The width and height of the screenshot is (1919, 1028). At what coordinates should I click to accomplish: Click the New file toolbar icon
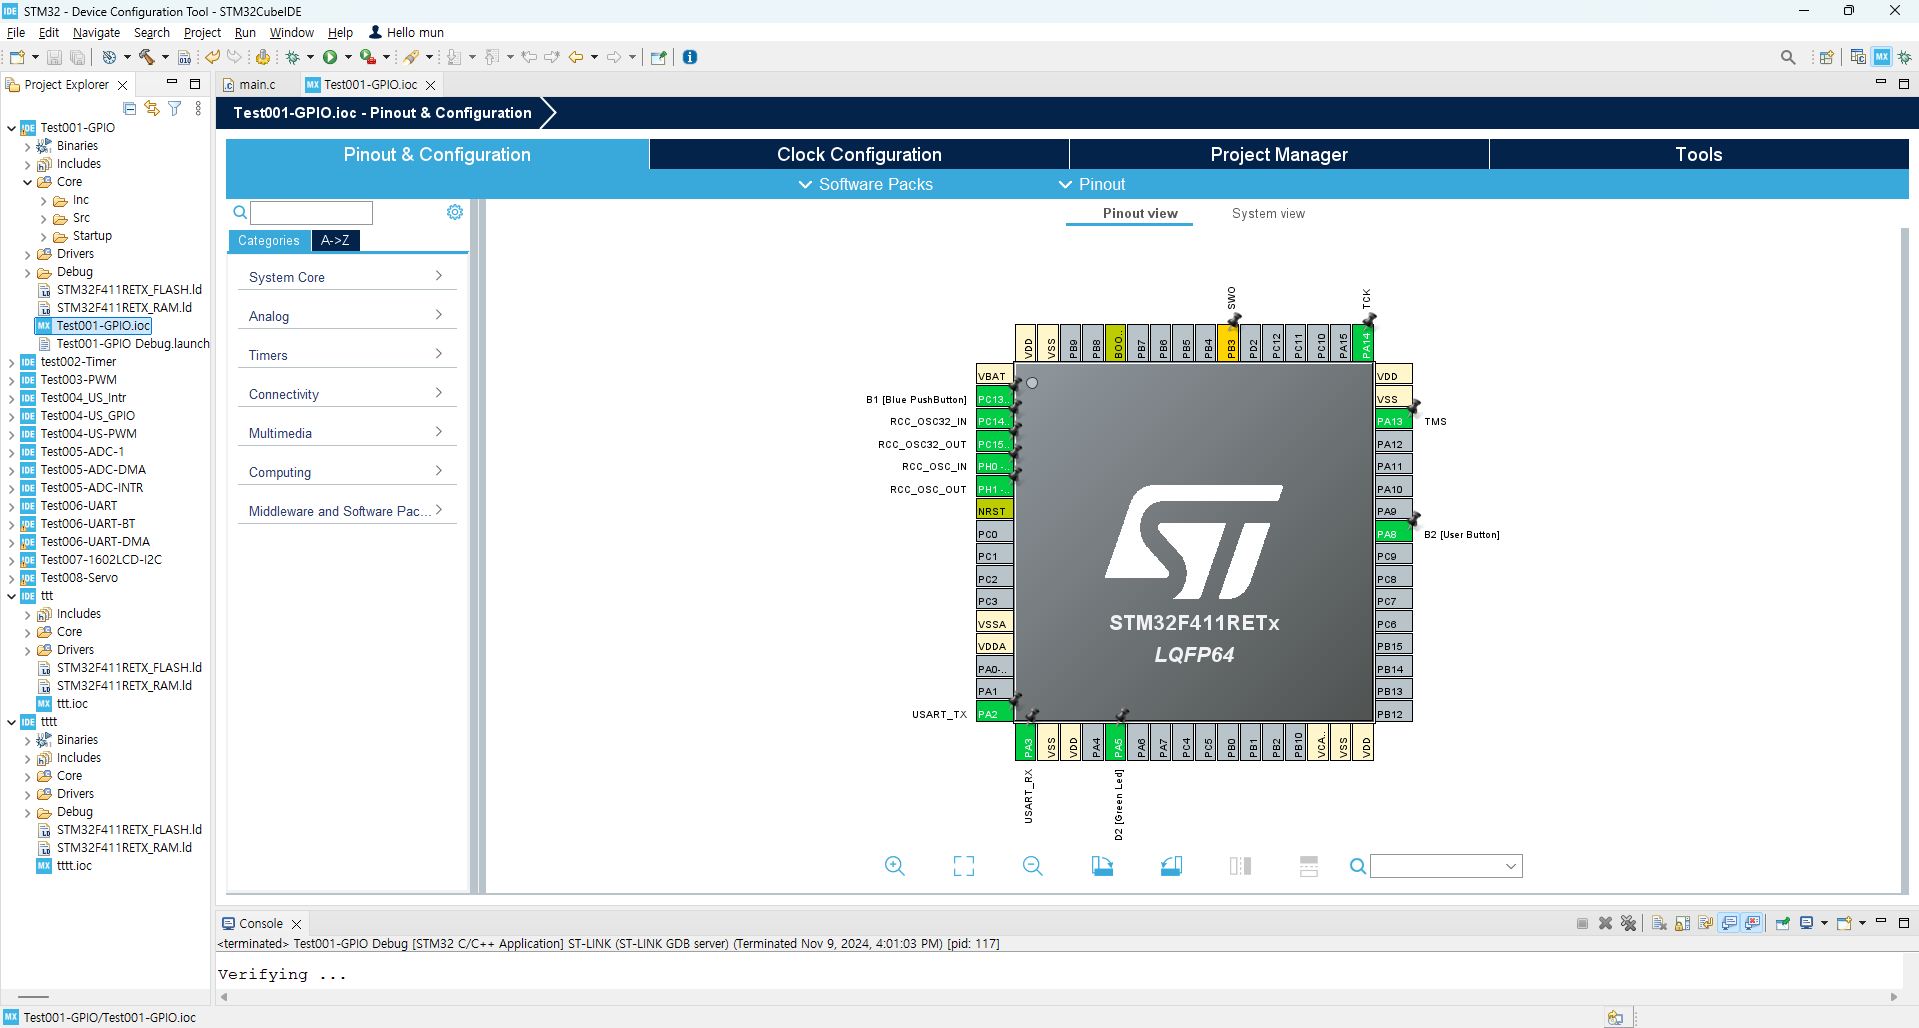(17, 57)
